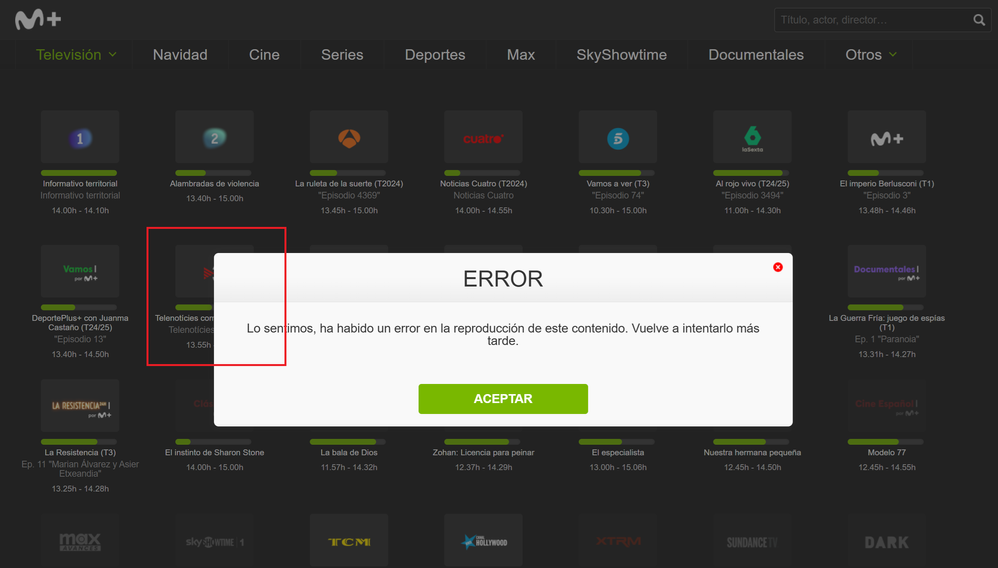998x568 pixels.
Task: Open the SkyShowtime section
Action: pos(621,55)
